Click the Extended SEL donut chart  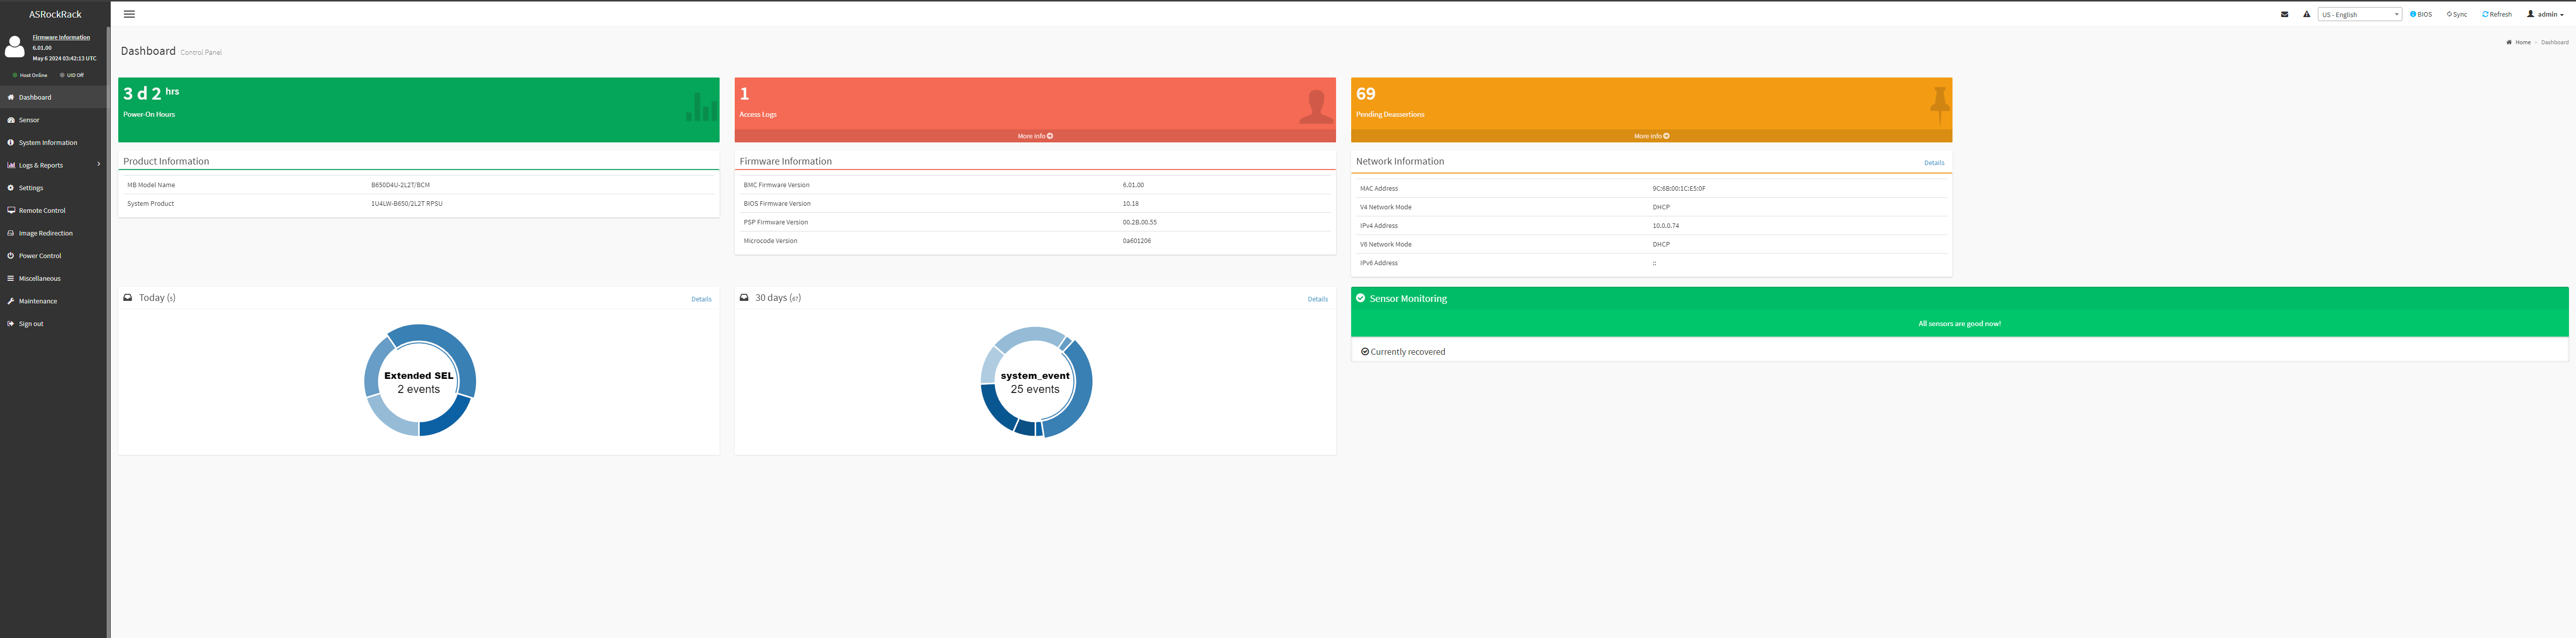pyautogui.click(x=419, y=380)
